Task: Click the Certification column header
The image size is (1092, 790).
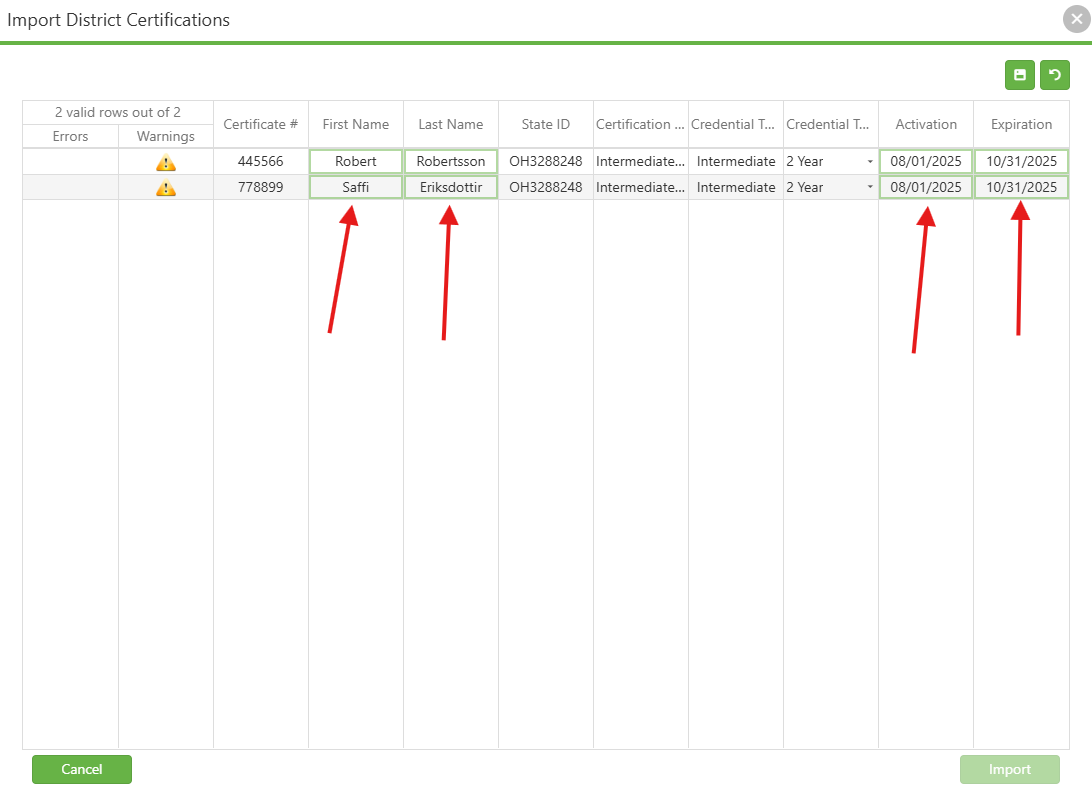Action: point(641,124)
